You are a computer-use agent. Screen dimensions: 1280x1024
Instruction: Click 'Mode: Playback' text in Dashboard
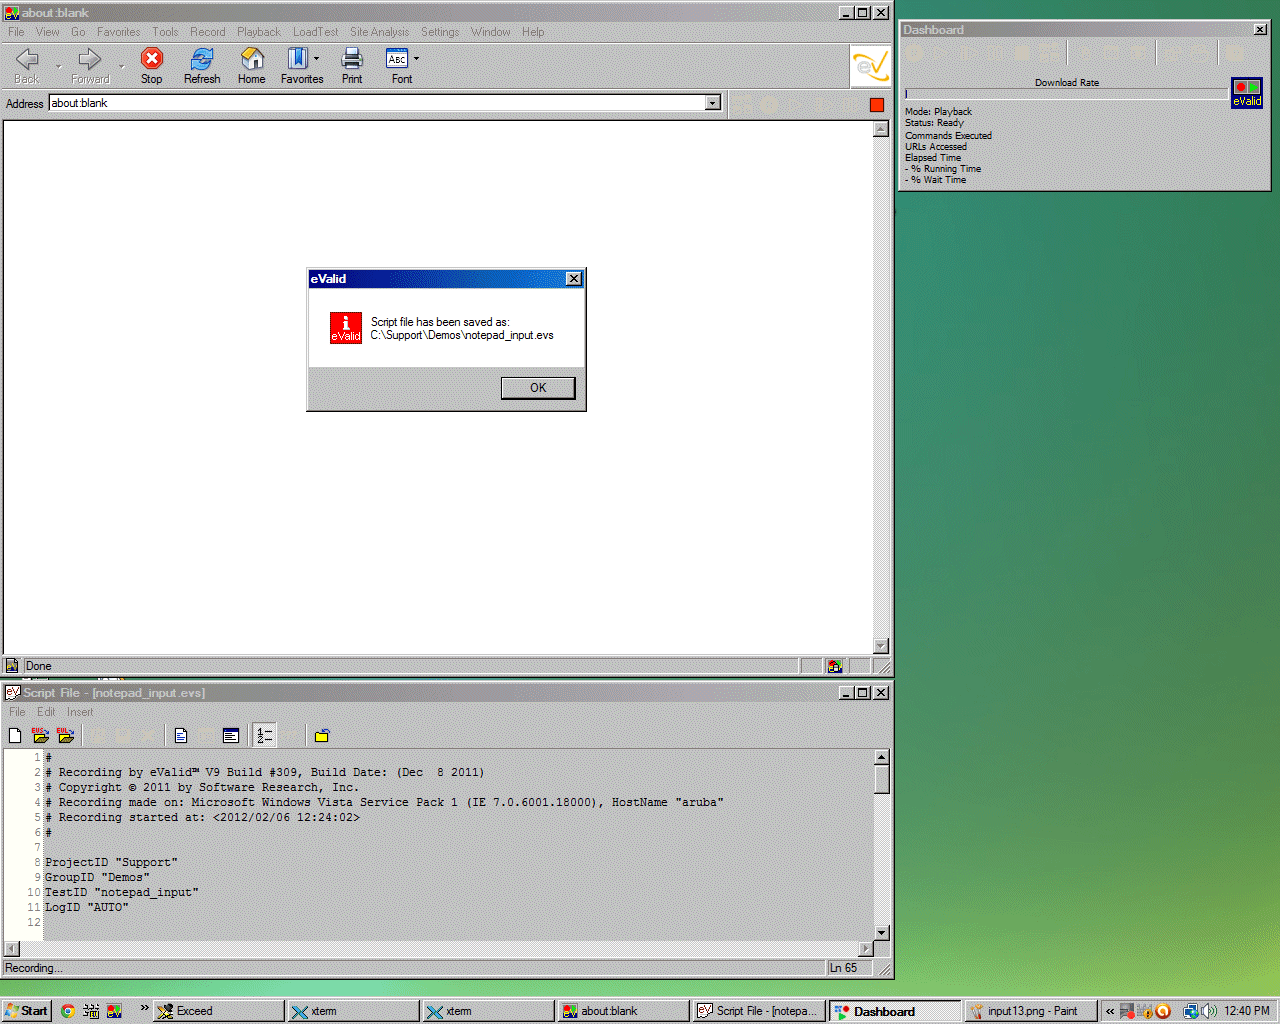[x=938, y=112]
